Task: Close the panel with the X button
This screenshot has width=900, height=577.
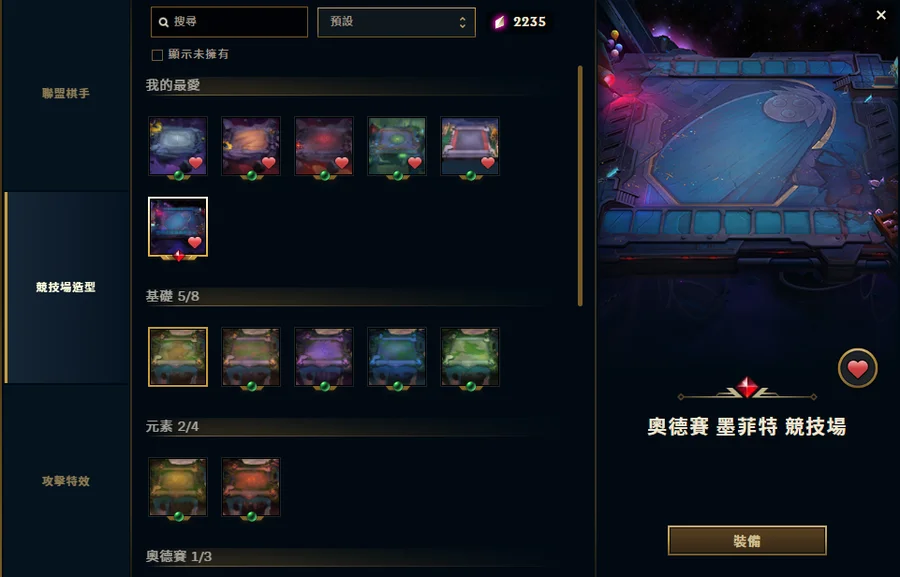Action: coord(881,16)
